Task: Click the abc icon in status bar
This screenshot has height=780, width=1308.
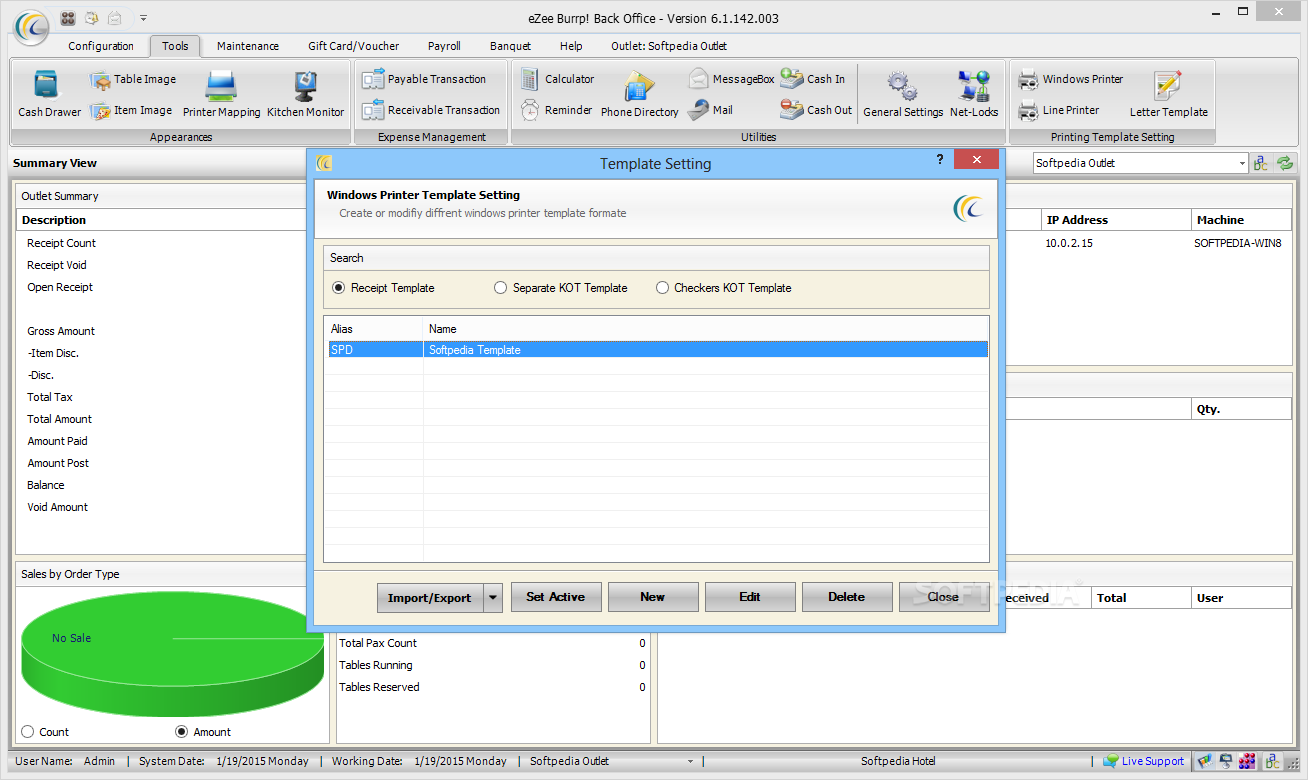Action: (1270, 761)
